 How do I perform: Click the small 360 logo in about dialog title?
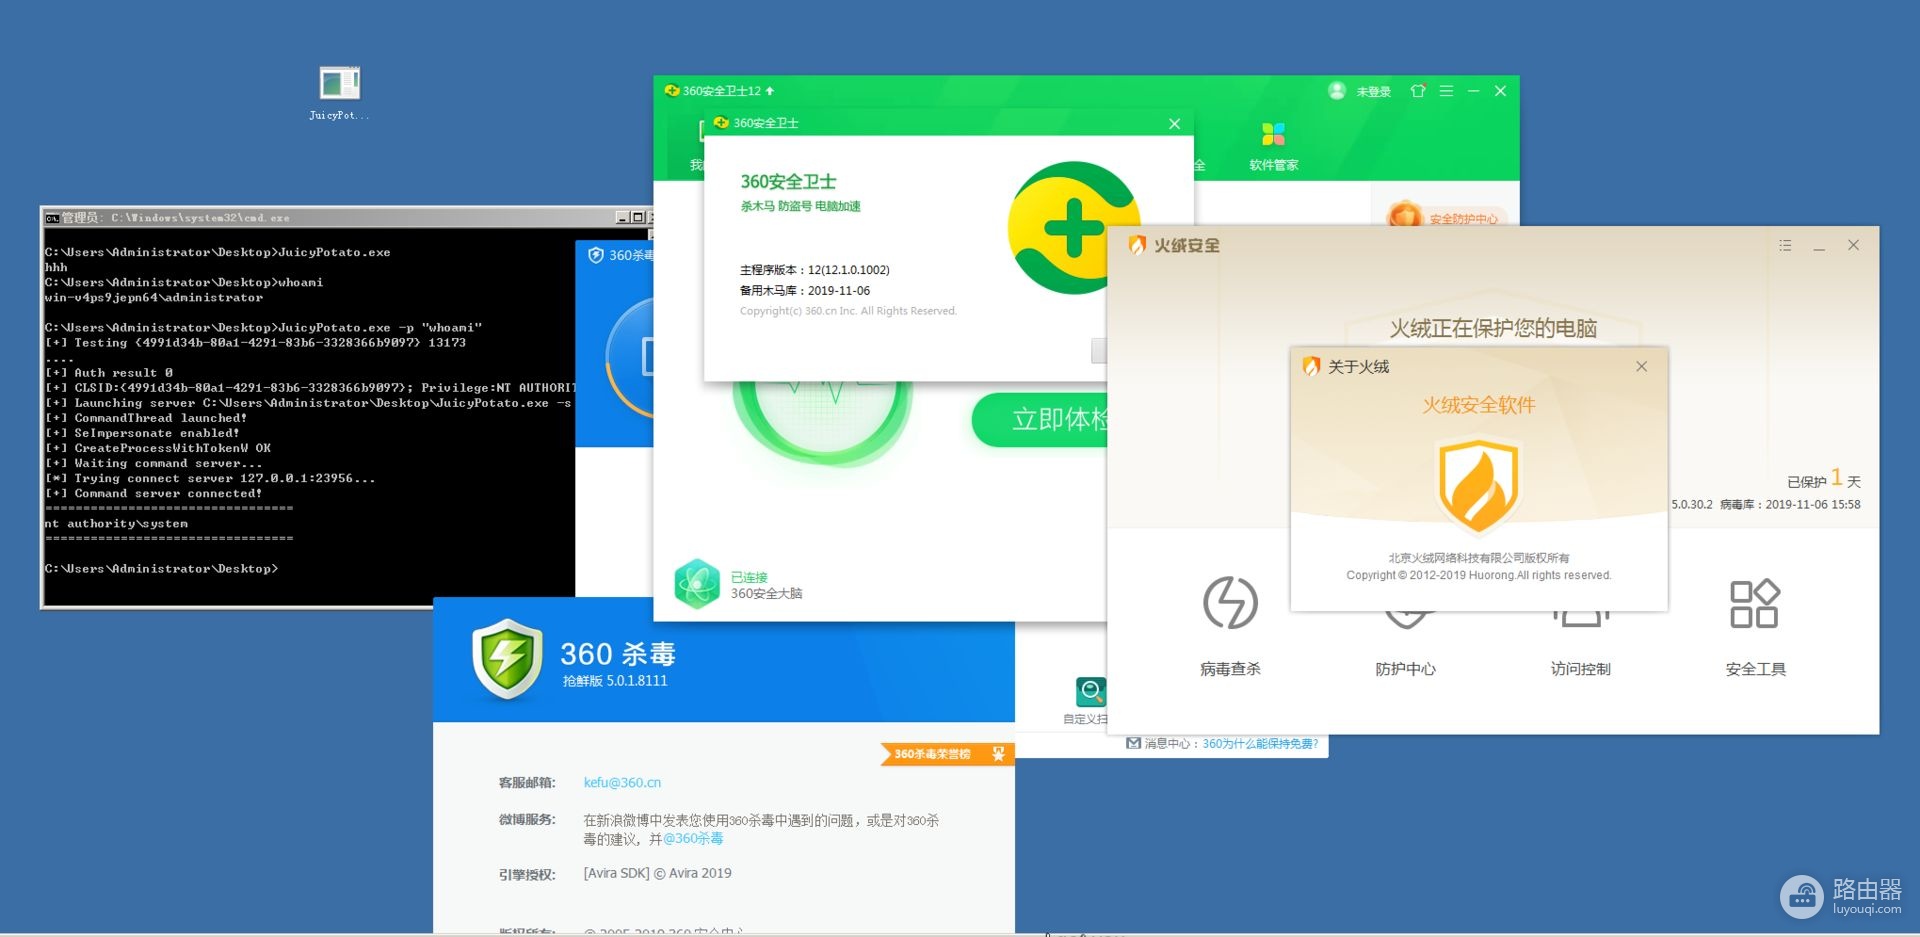point(721,123)
